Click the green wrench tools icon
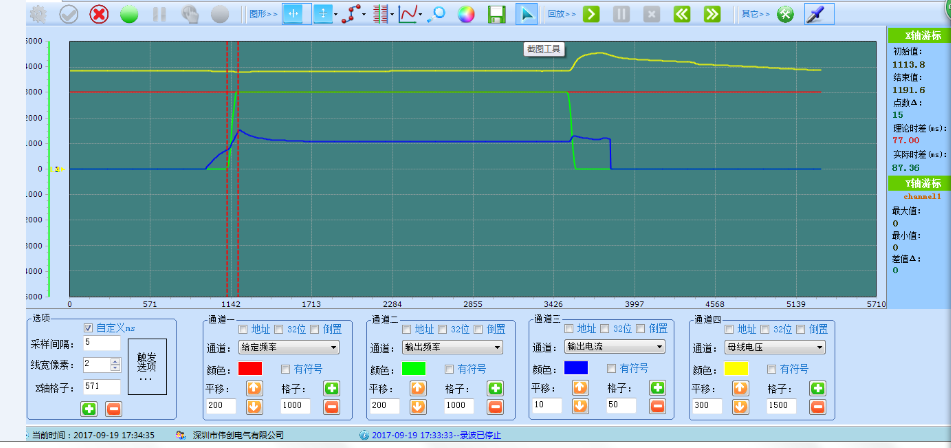Screen dimensions: 951x448 tap(785, 14)
